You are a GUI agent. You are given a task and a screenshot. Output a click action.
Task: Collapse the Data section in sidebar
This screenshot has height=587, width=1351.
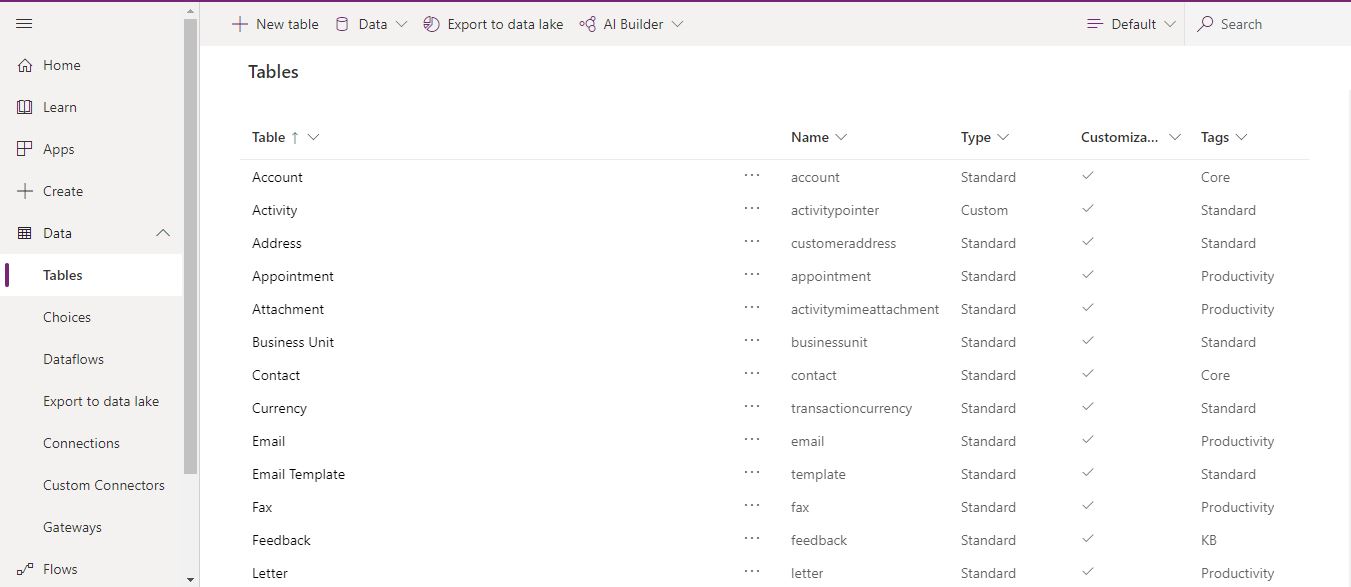(163, 232)
